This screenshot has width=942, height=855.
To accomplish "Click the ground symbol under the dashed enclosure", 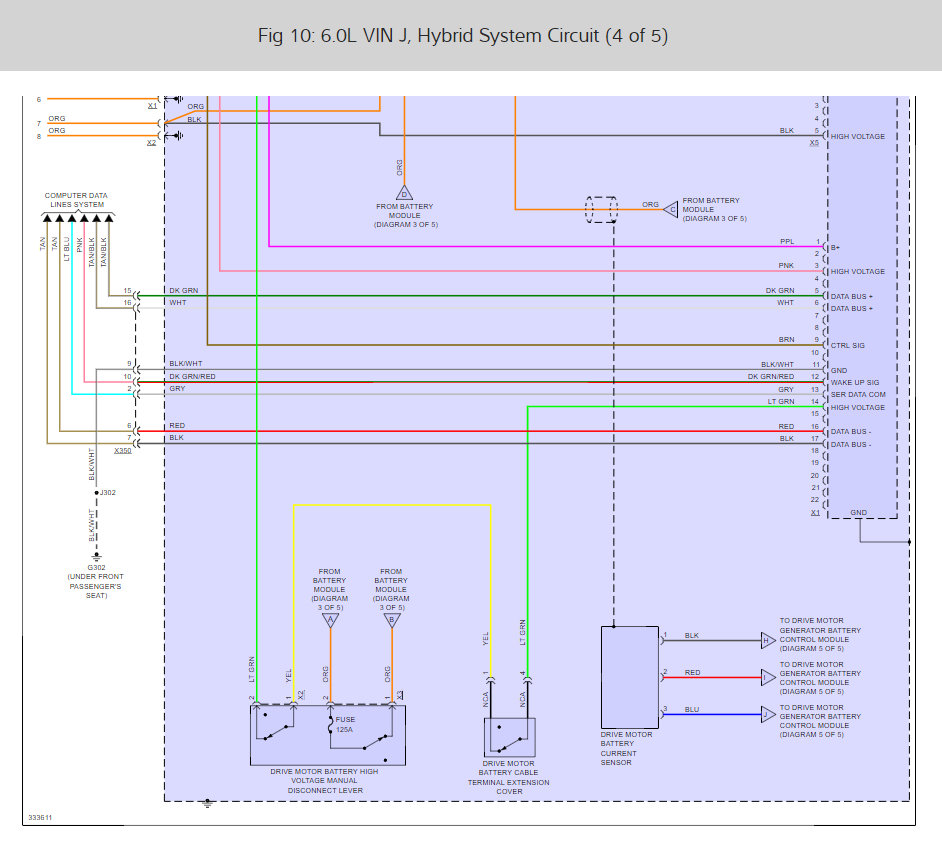I will (207, 804).
